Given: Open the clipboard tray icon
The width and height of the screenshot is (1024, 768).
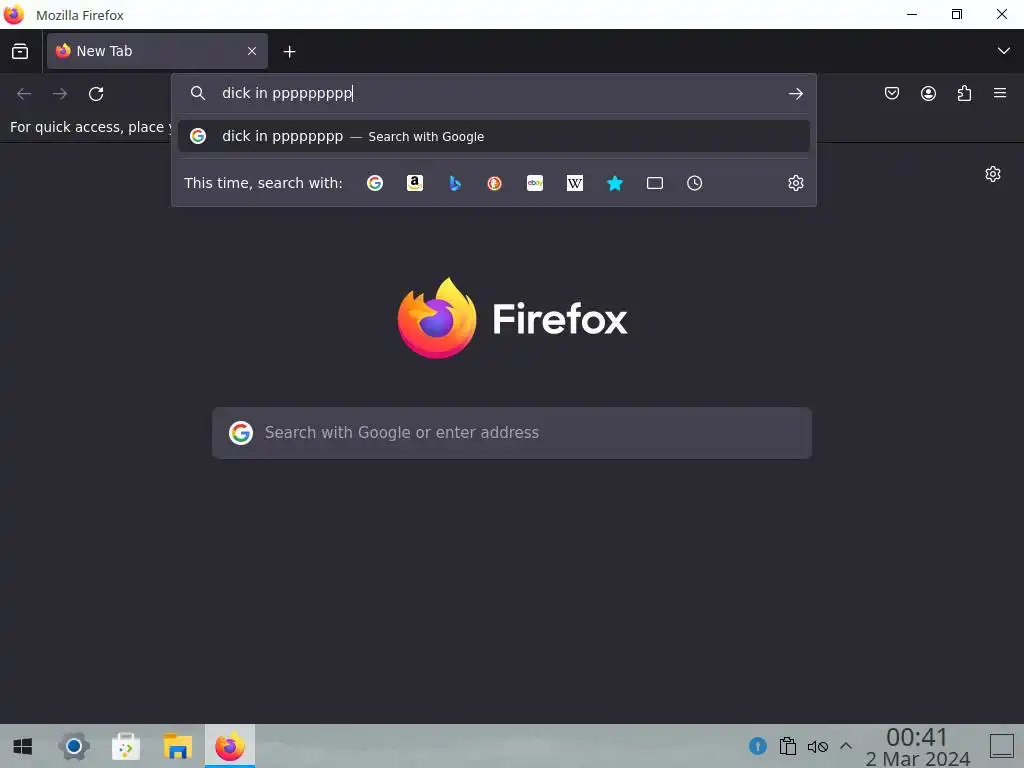Looking at the screenshot, I should 788,746.
